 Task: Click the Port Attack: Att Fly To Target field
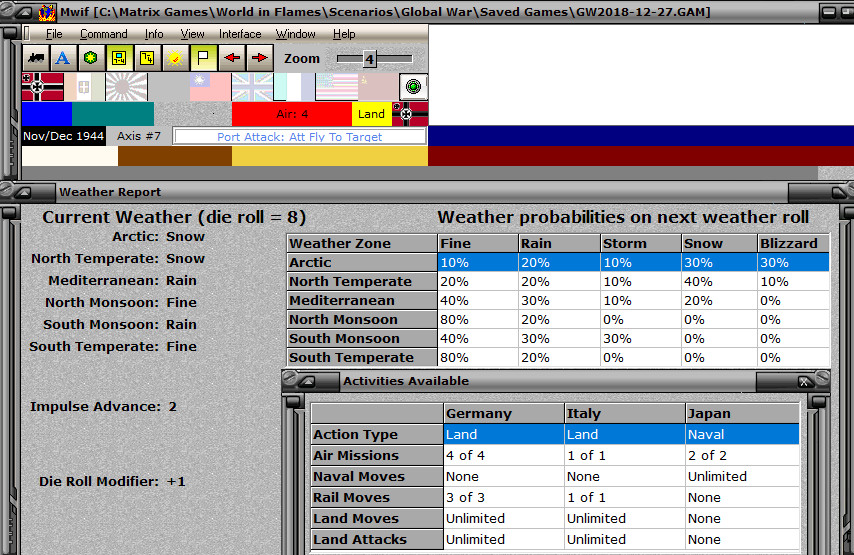[299, 137]
